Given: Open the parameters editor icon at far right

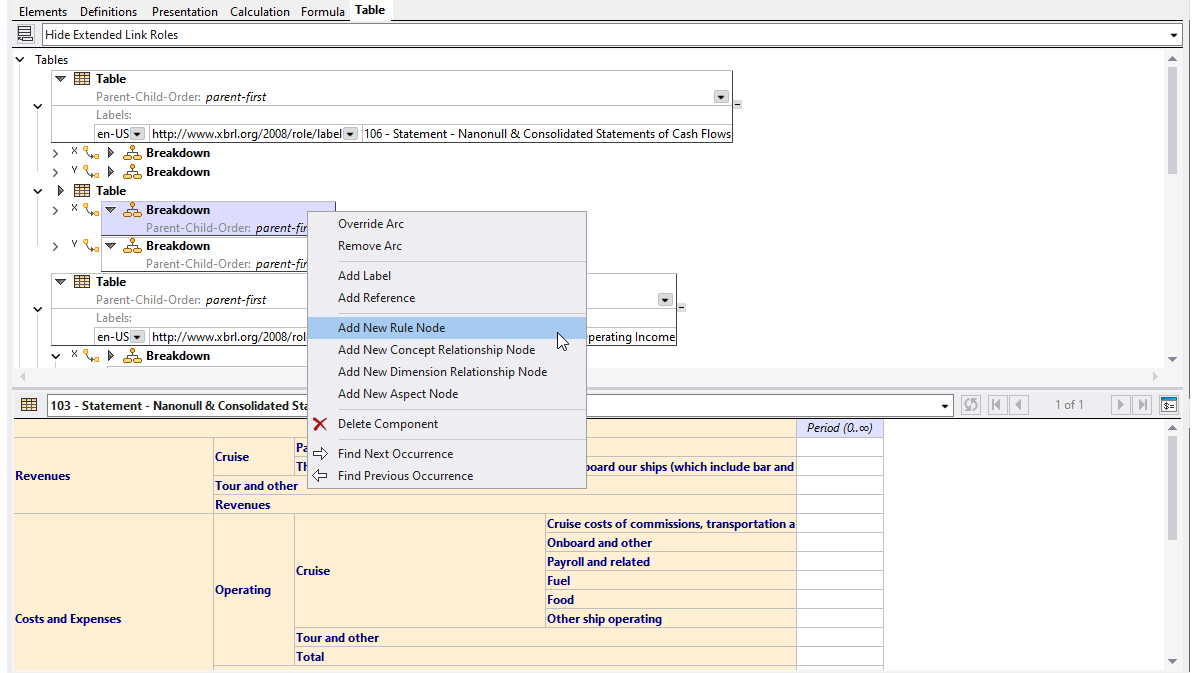Looking at the screenshot, I should pyautogui.click(x=1168, y=405).
